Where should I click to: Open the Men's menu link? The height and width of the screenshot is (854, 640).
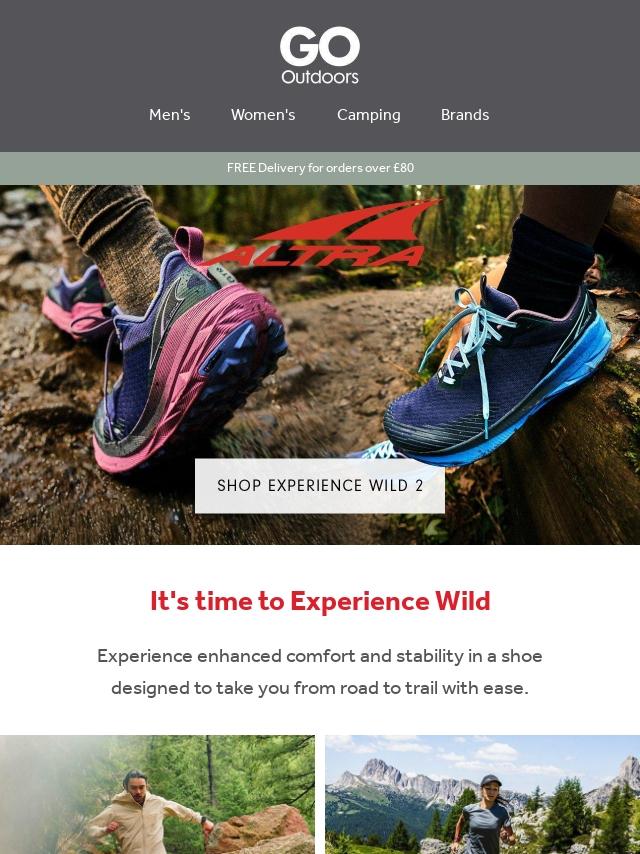tap(169, 115)
